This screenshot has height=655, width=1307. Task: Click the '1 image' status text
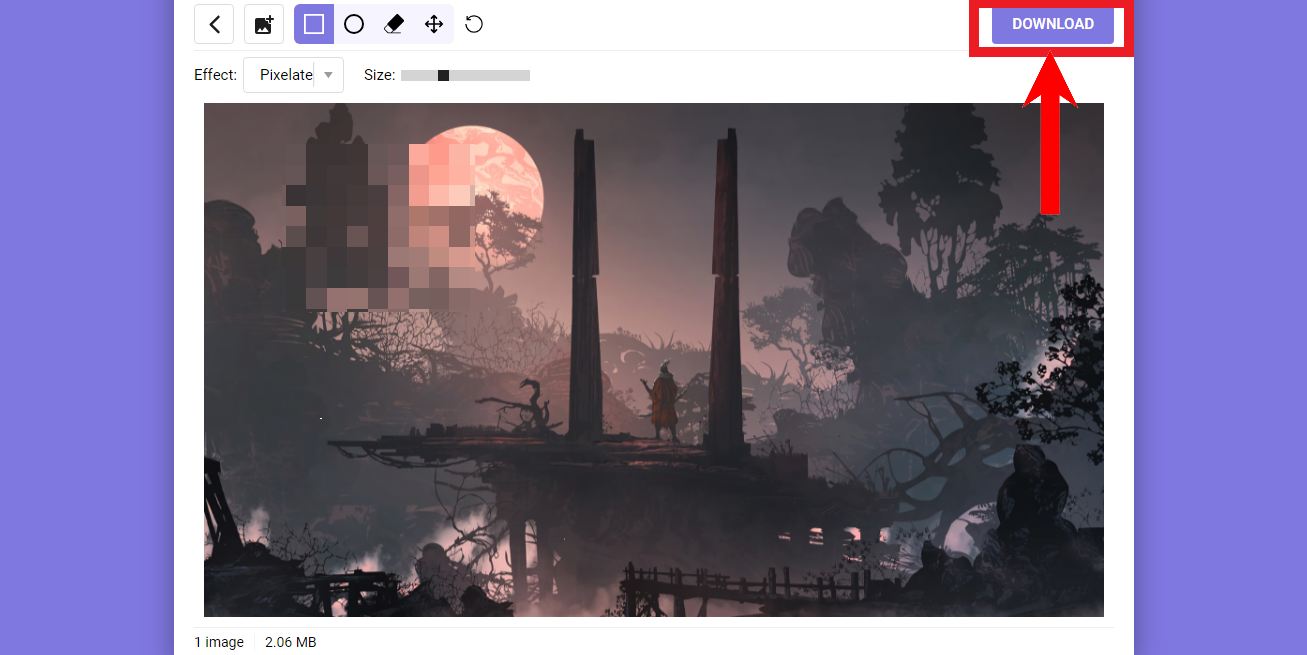219,642
